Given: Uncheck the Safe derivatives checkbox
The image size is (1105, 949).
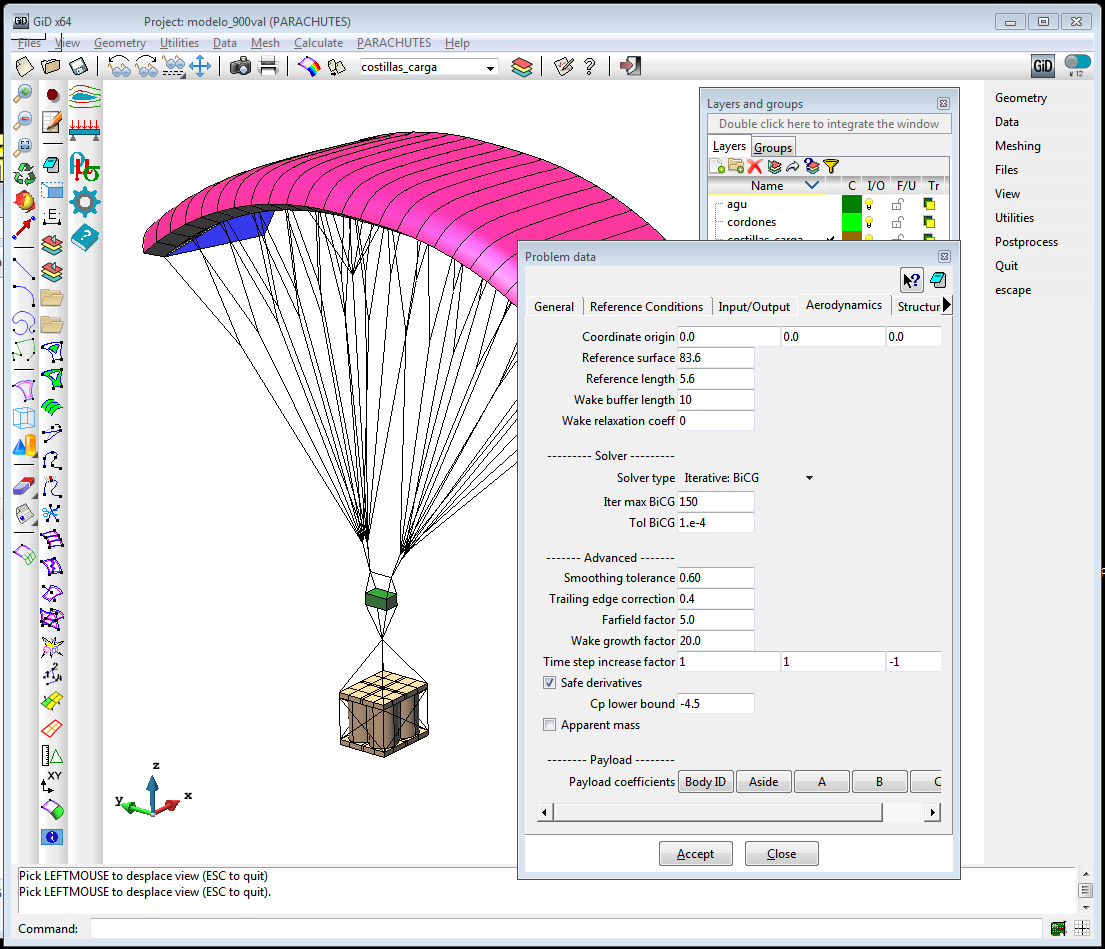Looking at the screenshot, I should (x=549, y=683).
